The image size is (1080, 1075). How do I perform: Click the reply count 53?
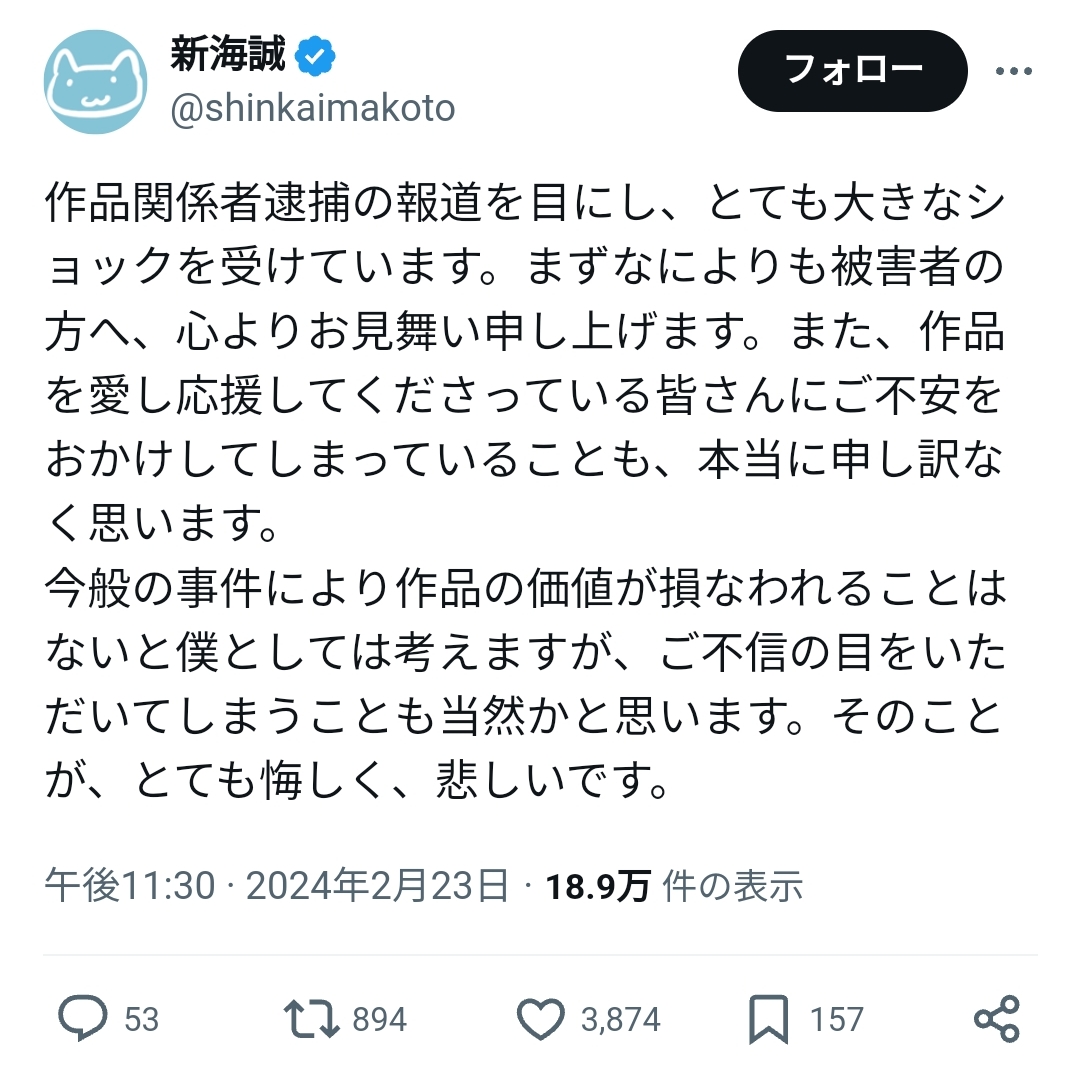pyautogui.click(x=142, y=1019)
